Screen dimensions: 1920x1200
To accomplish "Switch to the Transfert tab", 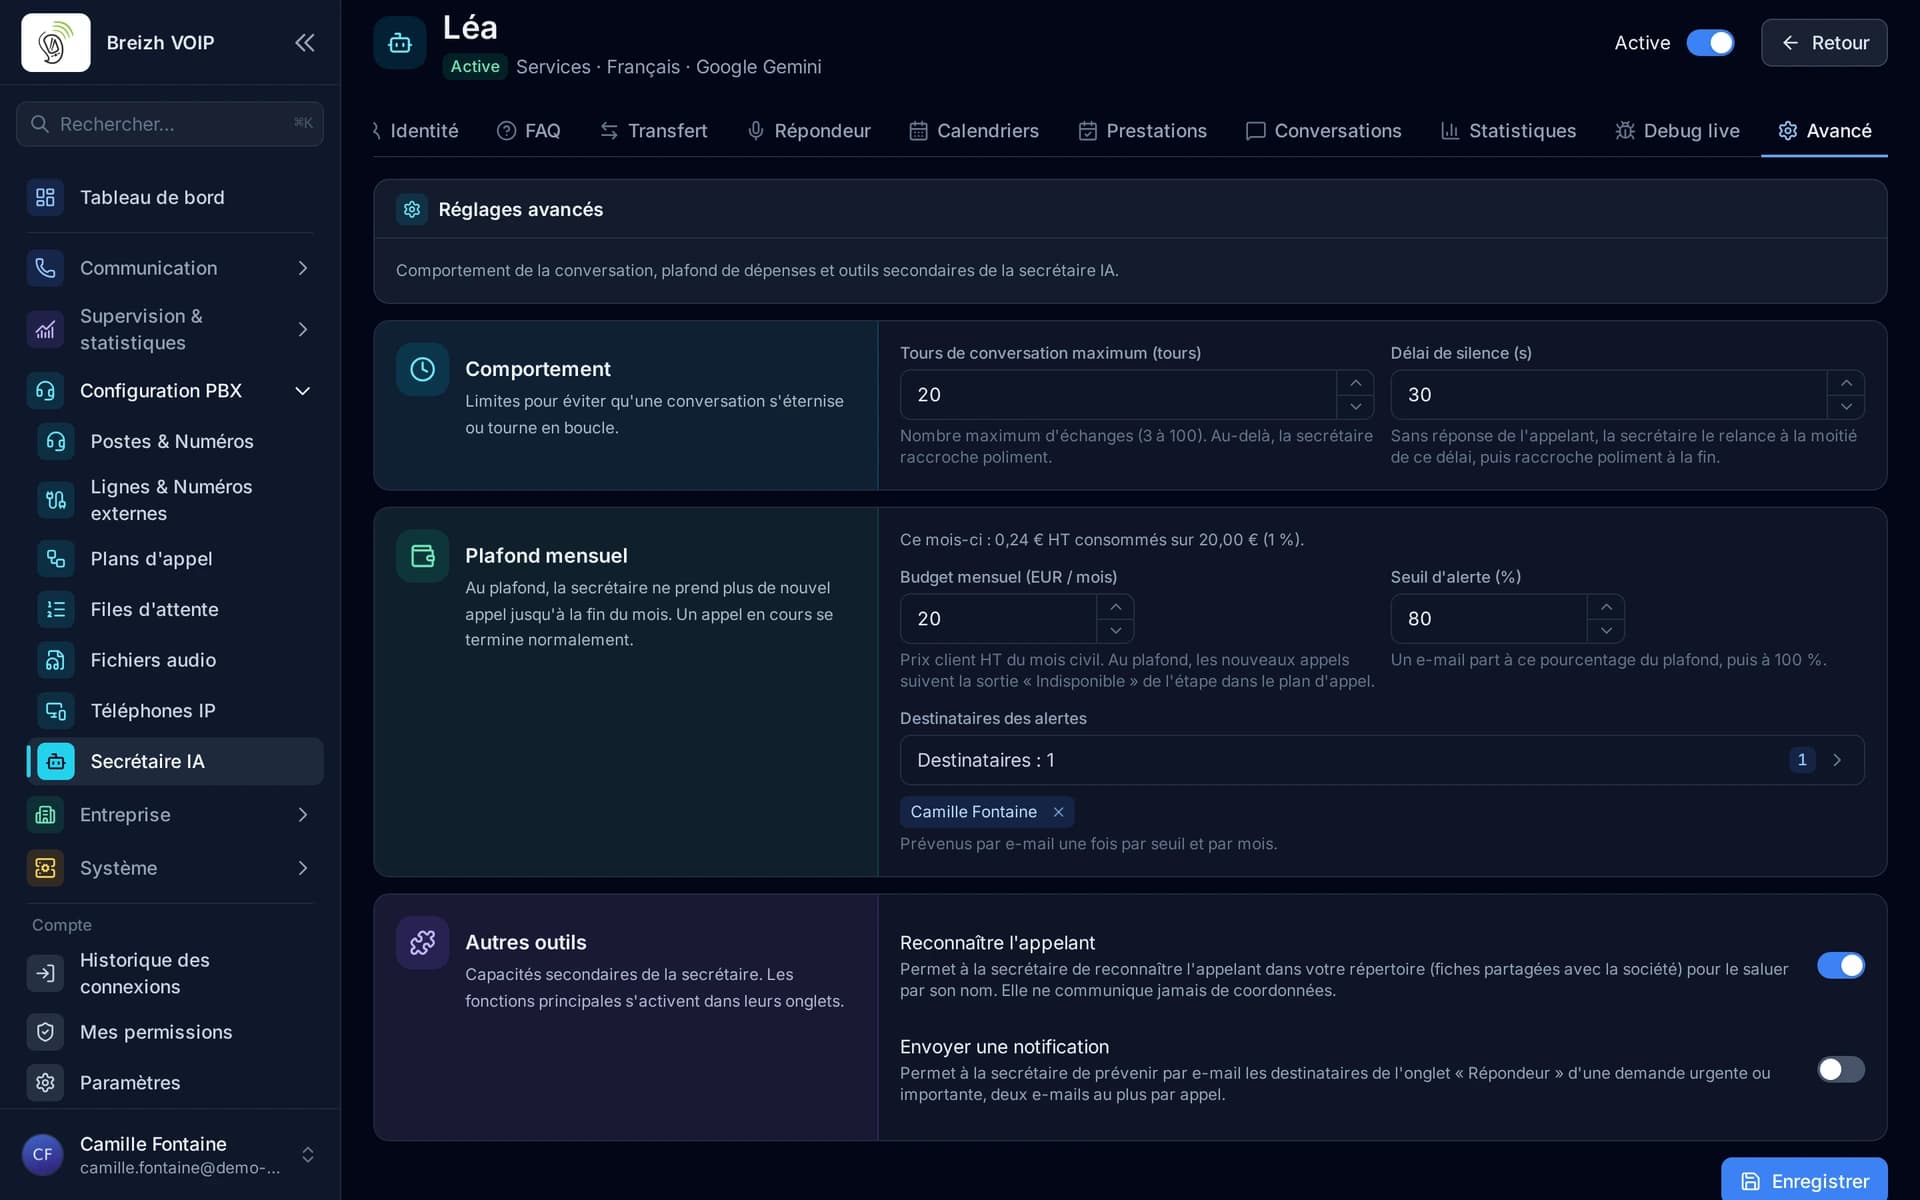I will (x=654, y=131).
